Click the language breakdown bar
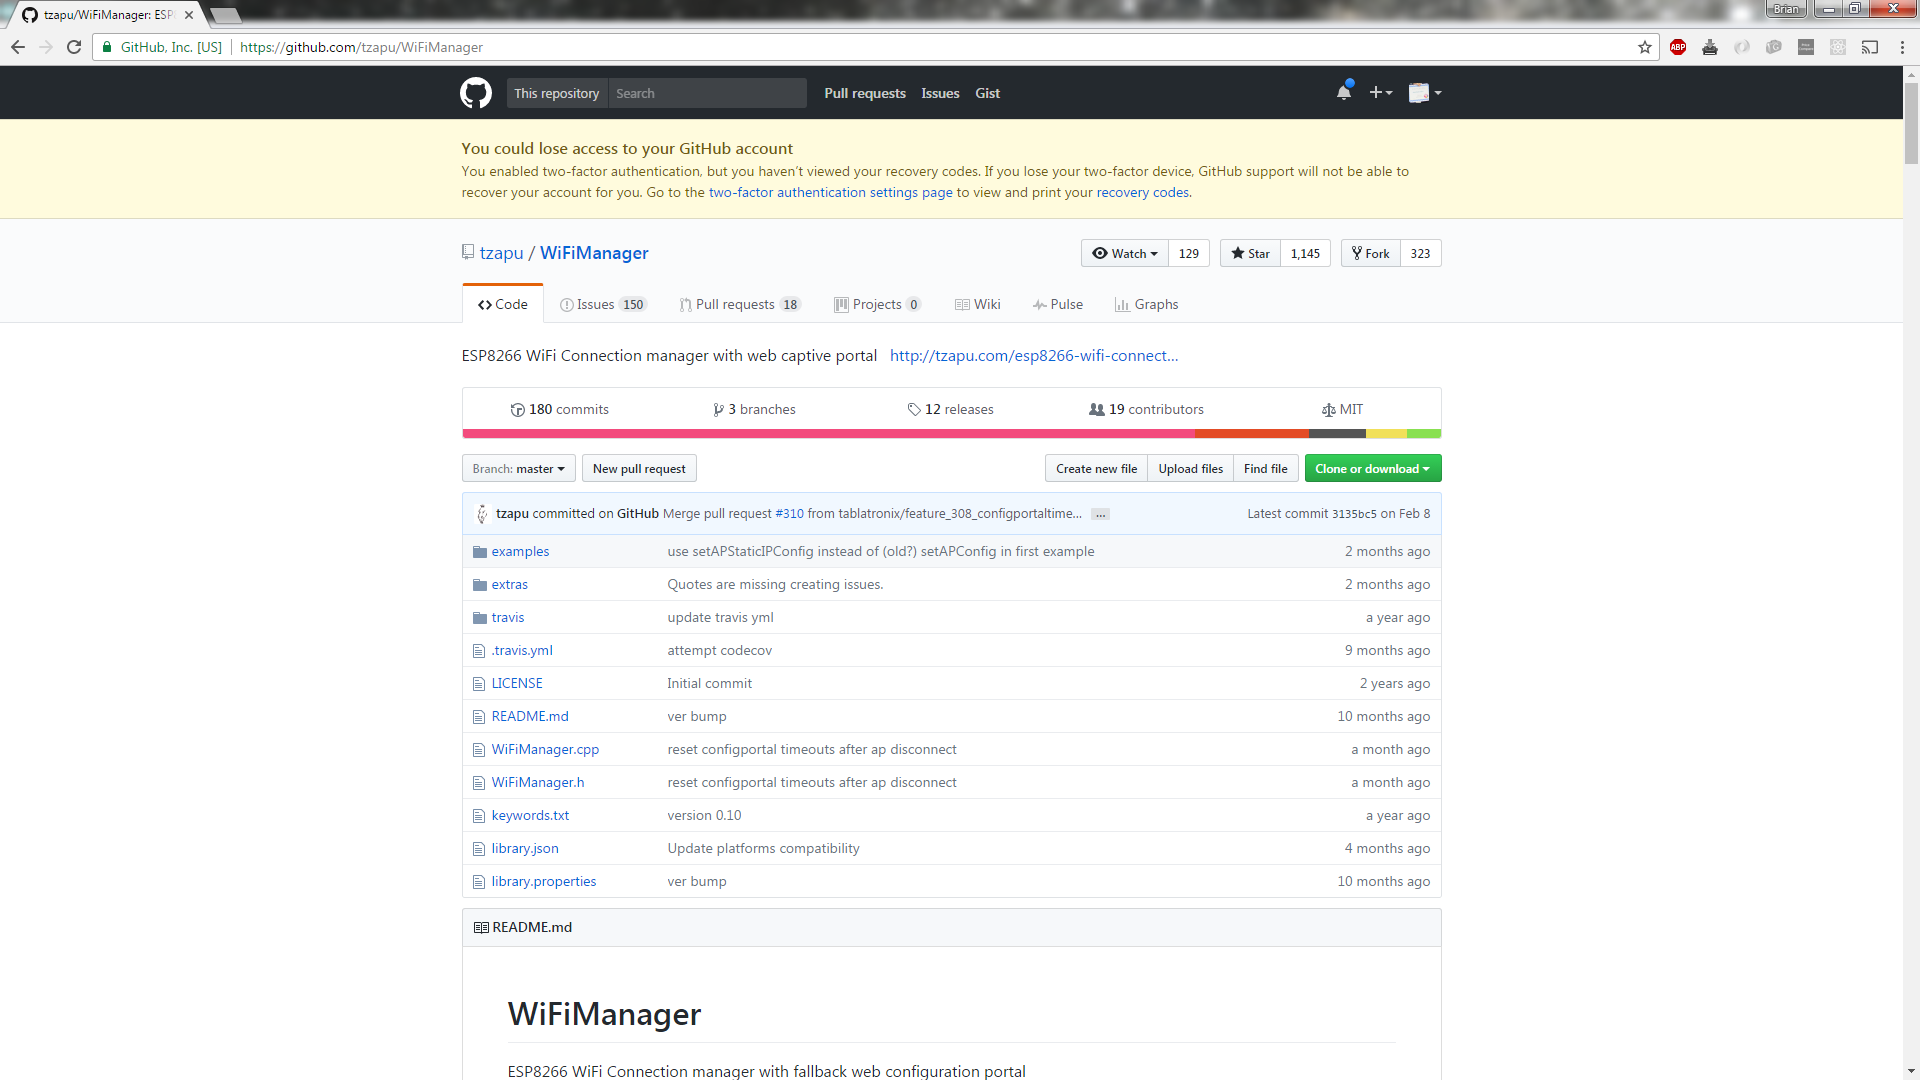Screen dimensions: 1920x1080 click(950, 433)
